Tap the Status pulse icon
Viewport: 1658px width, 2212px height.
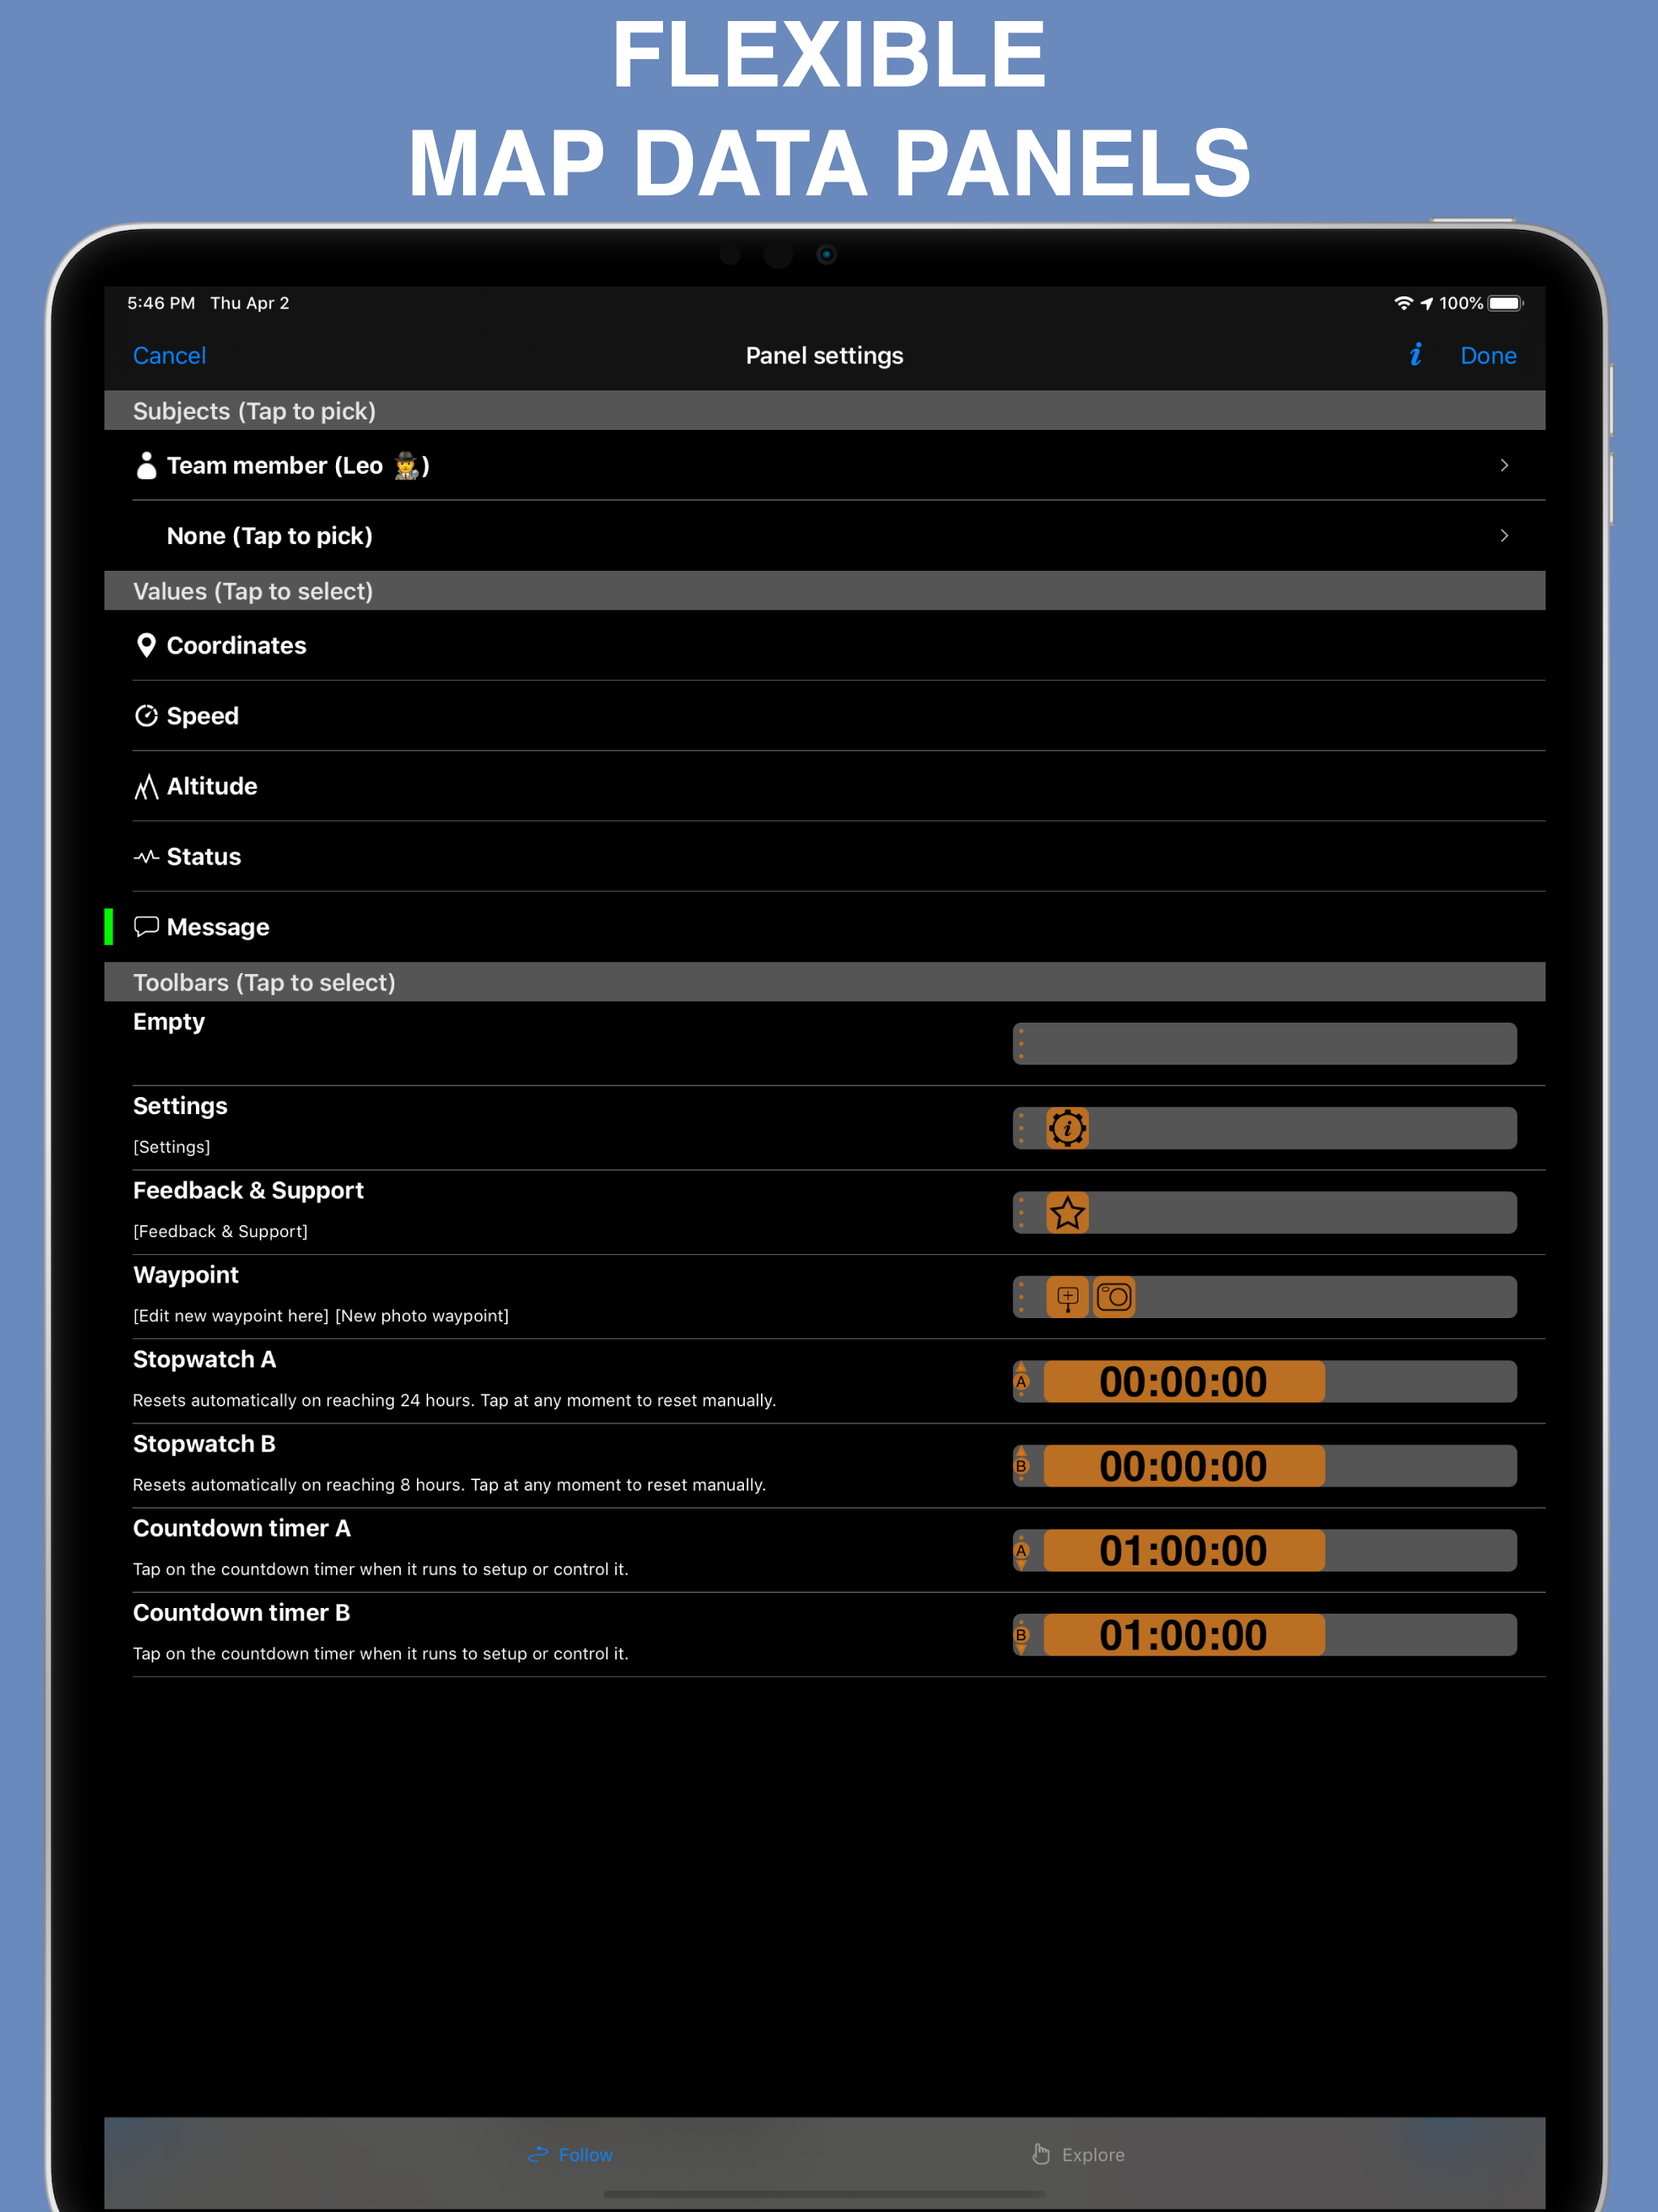(146, 857)
